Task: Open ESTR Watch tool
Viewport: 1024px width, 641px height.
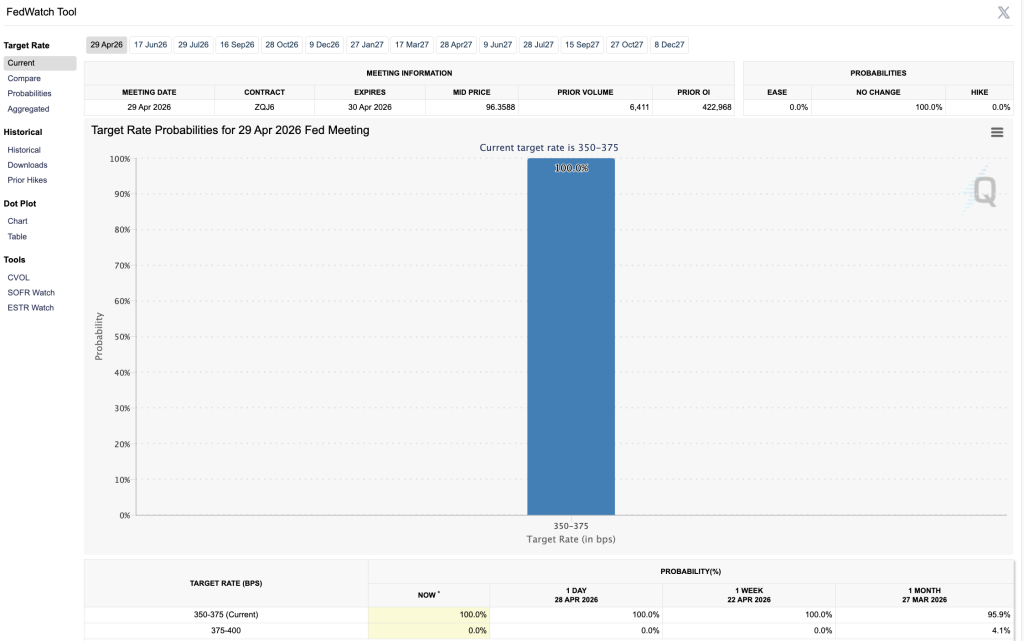Action: point(30,308)
